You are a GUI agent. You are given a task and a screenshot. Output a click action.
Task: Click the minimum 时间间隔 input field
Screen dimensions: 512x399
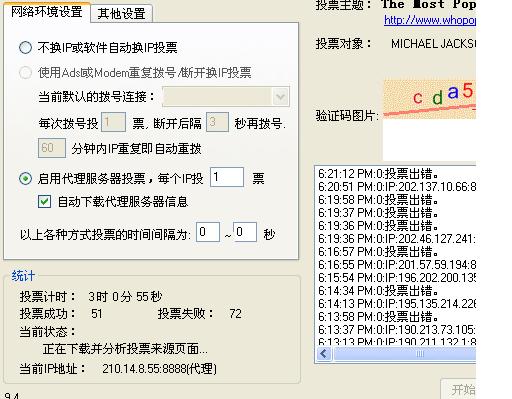pyautogui.click(x=208, y=232)
